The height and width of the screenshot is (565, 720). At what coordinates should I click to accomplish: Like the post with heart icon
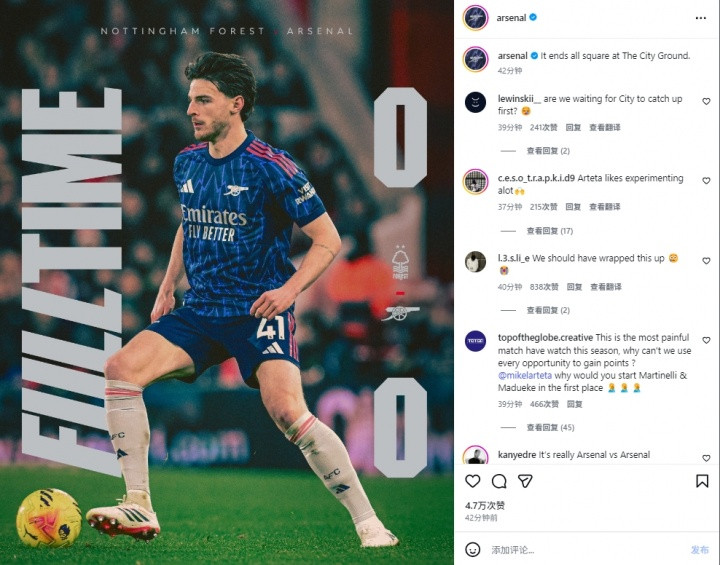click(x=472, y=481)
